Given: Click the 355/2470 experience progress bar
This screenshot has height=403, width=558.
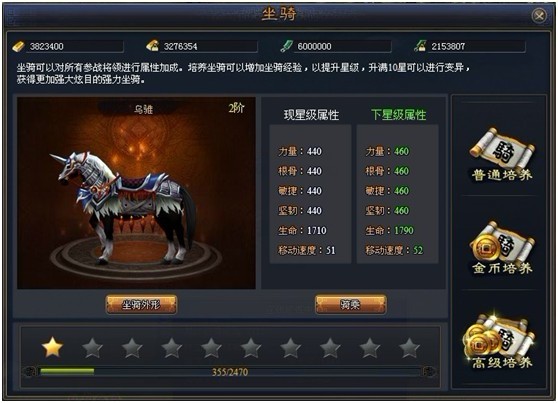Looking at the screenshot, I should pos(230,372).
